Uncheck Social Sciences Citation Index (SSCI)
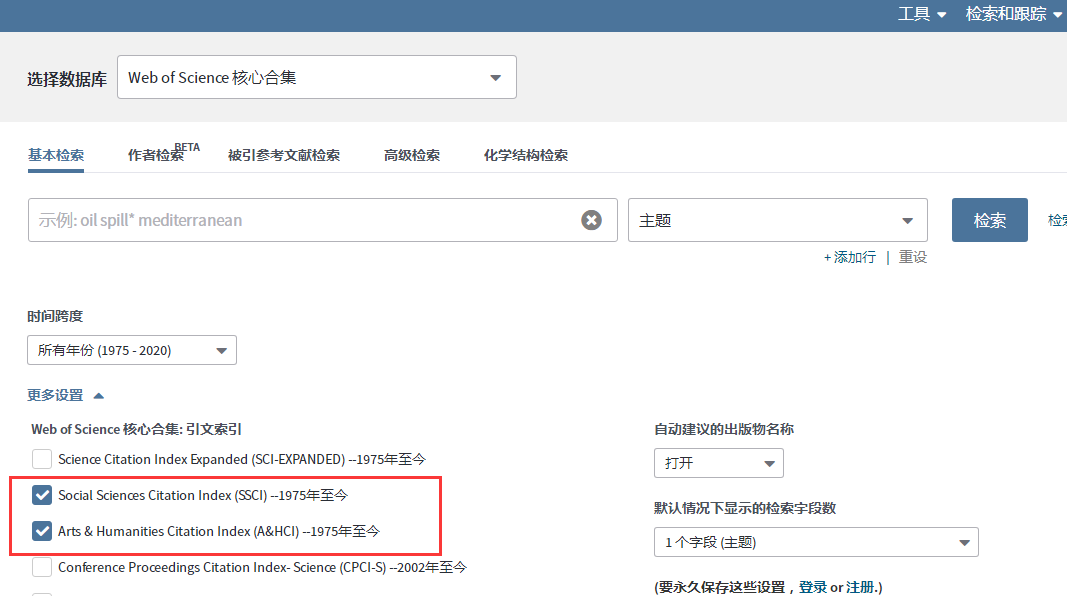Screen dimensions: 1067x596 click(x=42, y=495)
